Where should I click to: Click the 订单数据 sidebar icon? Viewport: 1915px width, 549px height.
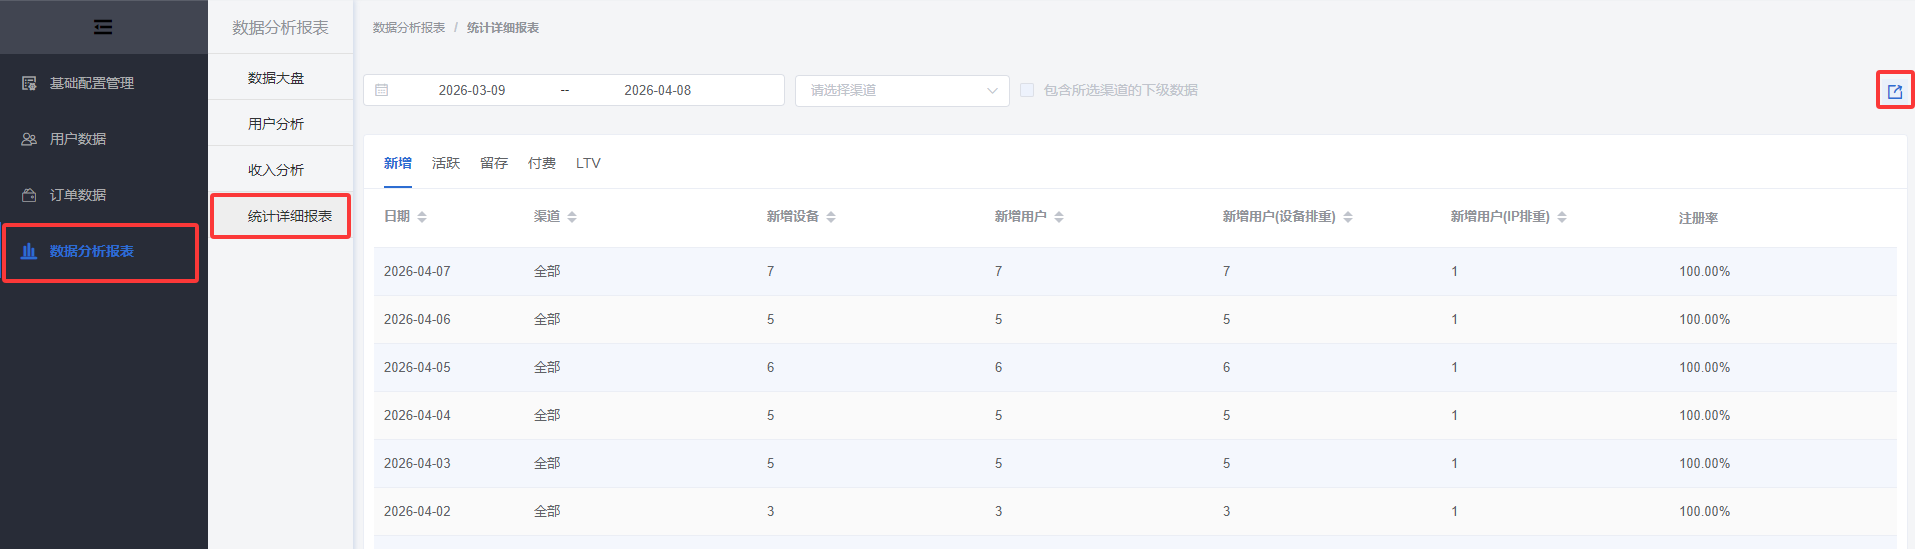tap(29, 195)
